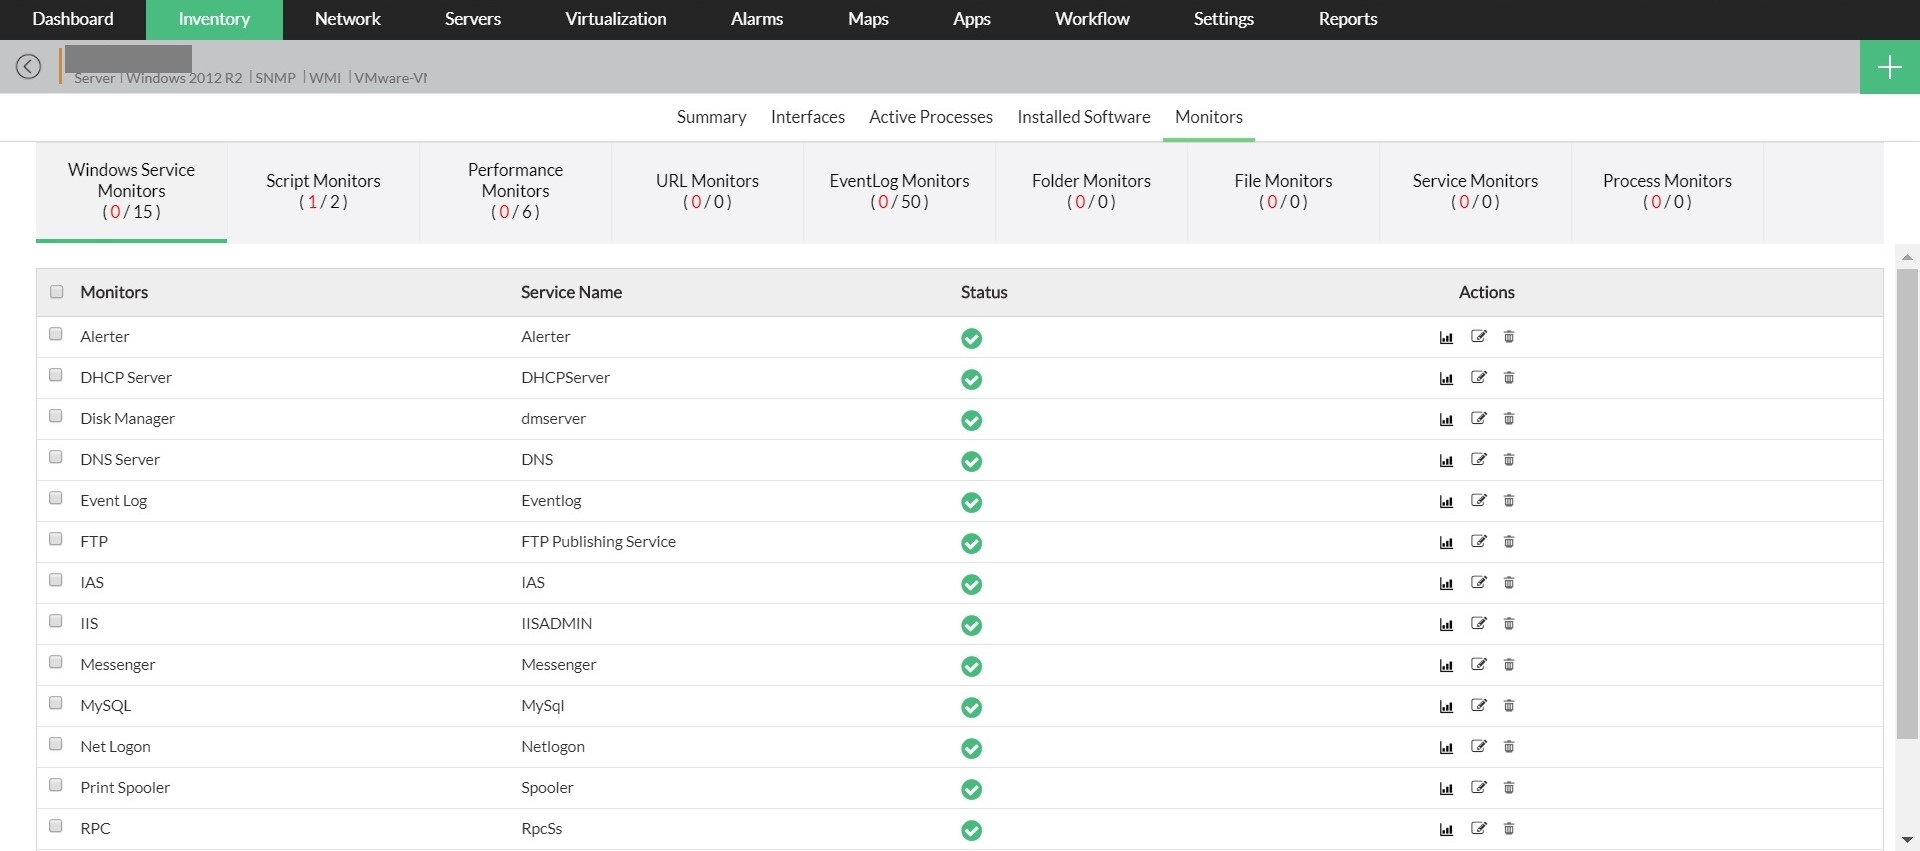Edit the Print Spooler monitor
This screenshot has width=1920, height=851.
(x=1478, y=788)
